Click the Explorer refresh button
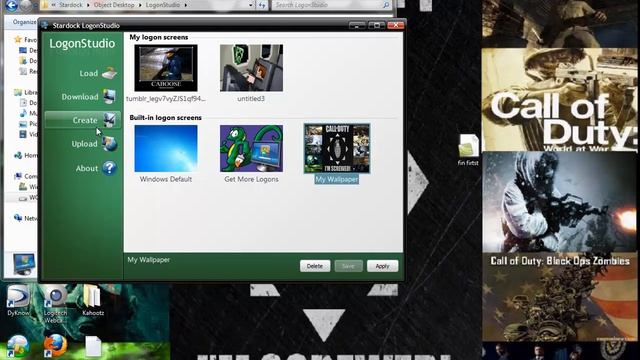The image size is (640, 360). (262, 5)
